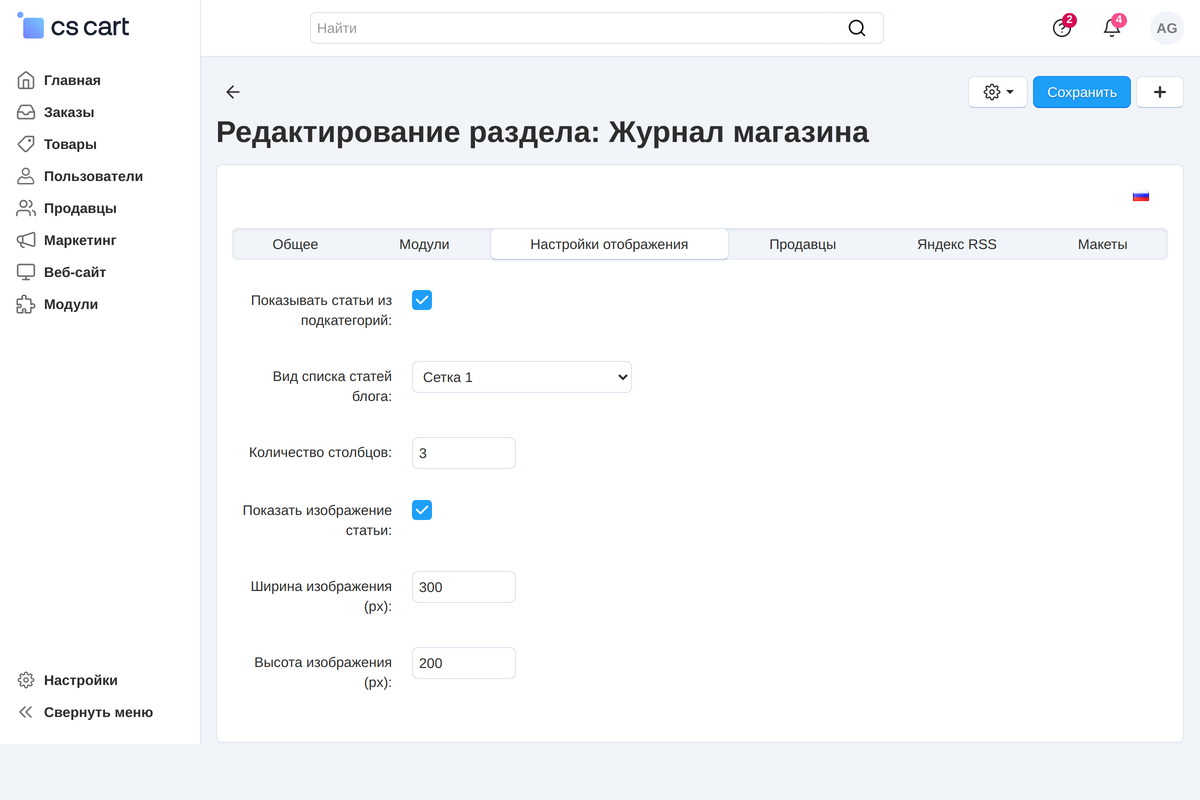This screenshot has height=800, width=1200.
Task: Click the Продавцы people icon
Action: (26, 208)
